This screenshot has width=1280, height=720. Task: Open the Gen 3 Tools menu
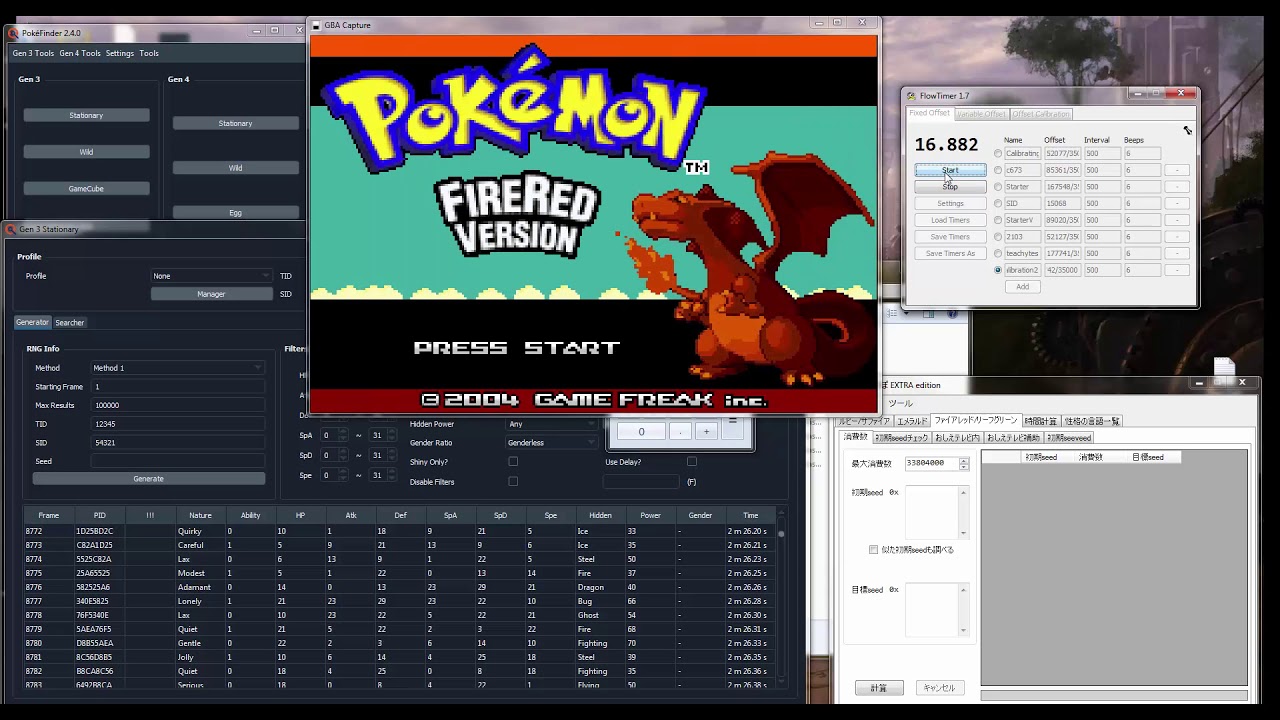click(33, 53)
